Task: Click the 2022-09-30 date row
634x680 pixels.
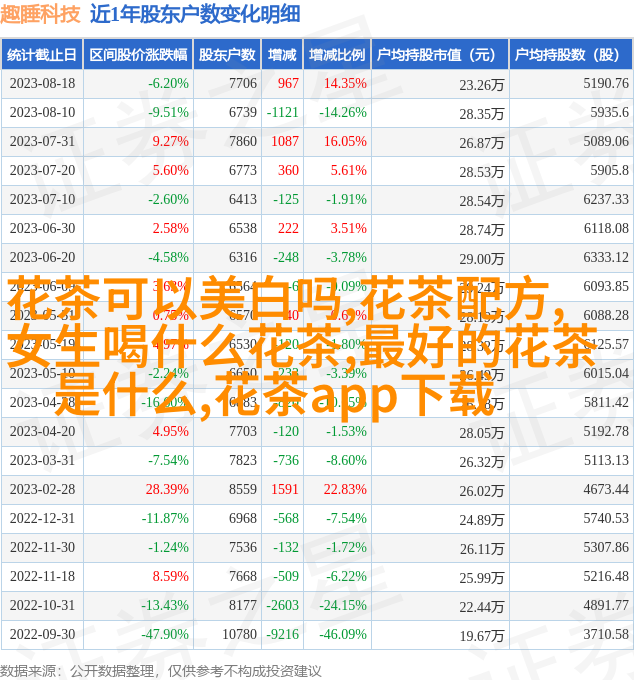Action: coord(42,635)
